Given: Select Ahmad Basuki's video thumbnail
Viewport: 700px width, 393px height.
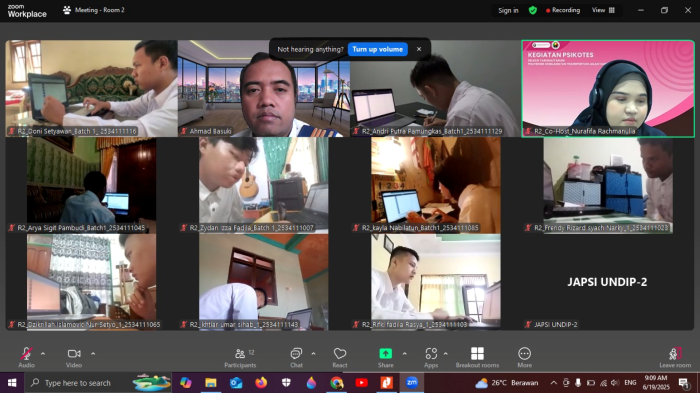Looking at the screenshot, I should pos(264,88).
